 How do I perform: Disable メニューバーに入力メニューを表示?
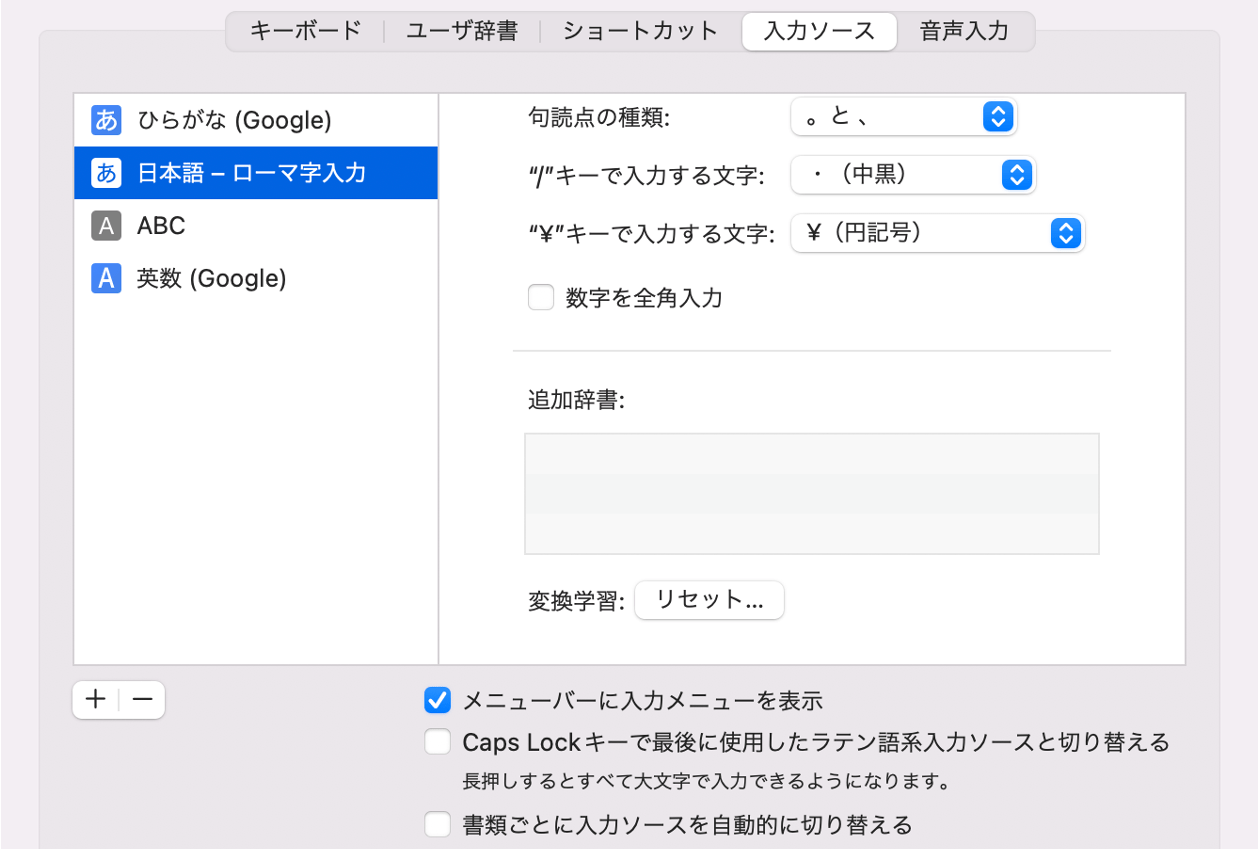(437, 701)
